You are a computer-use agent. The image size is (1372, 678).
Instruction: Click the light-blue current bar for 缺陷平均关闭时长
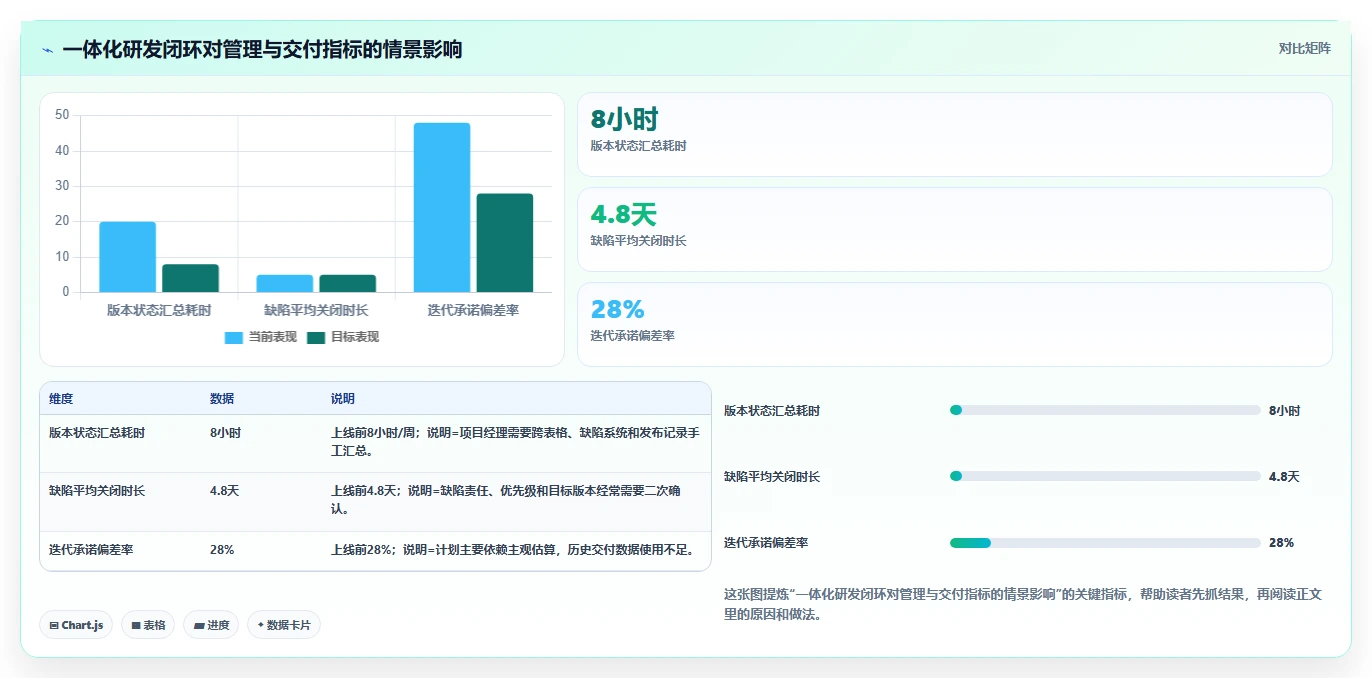285,284
